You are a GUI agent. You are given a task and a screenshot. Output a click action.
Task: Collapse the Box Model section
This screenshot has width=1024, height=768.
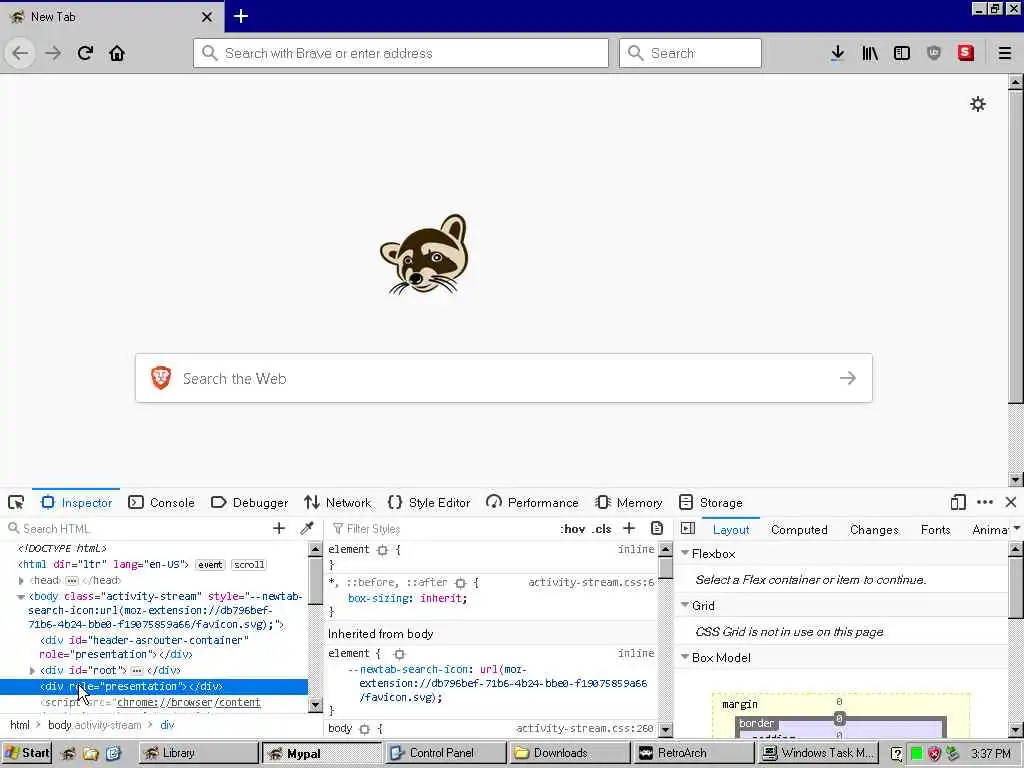[685, 657]
